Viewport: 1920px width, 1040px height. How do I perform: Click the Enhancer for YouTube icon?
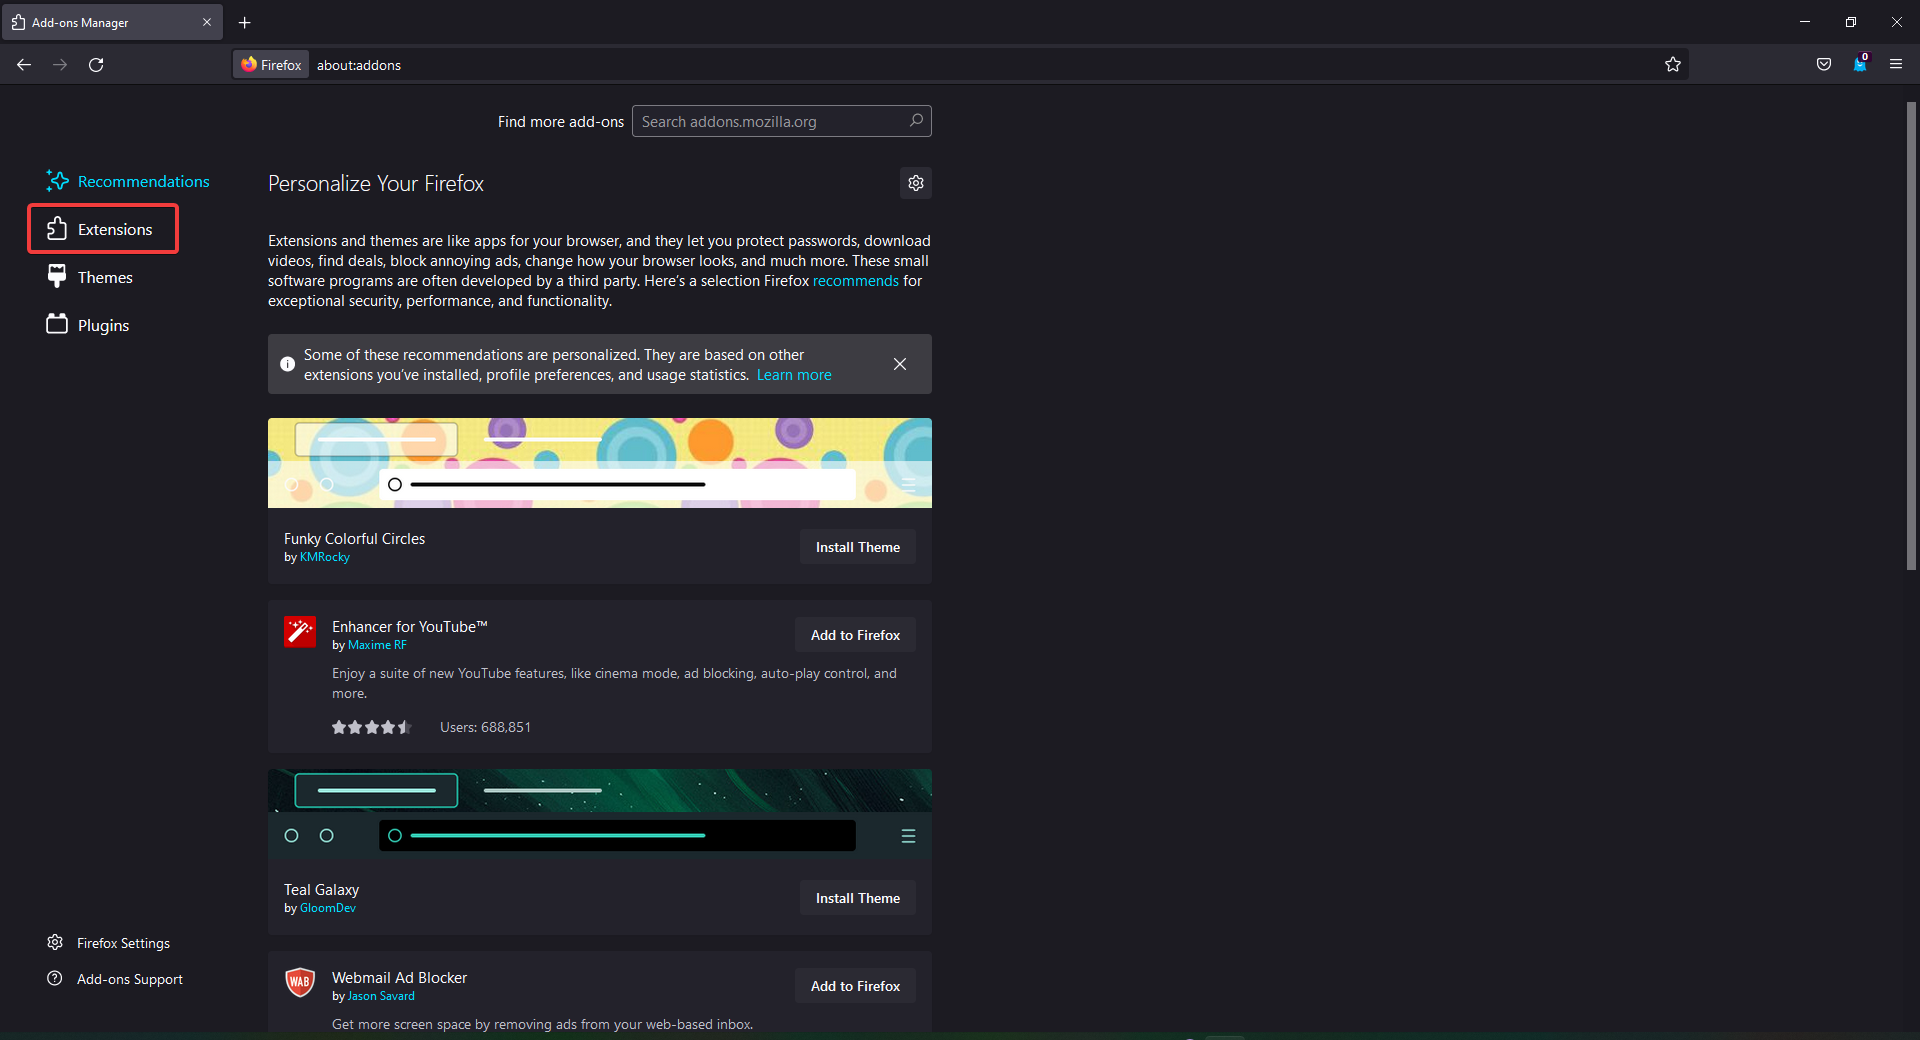click(x=300, y=632)
